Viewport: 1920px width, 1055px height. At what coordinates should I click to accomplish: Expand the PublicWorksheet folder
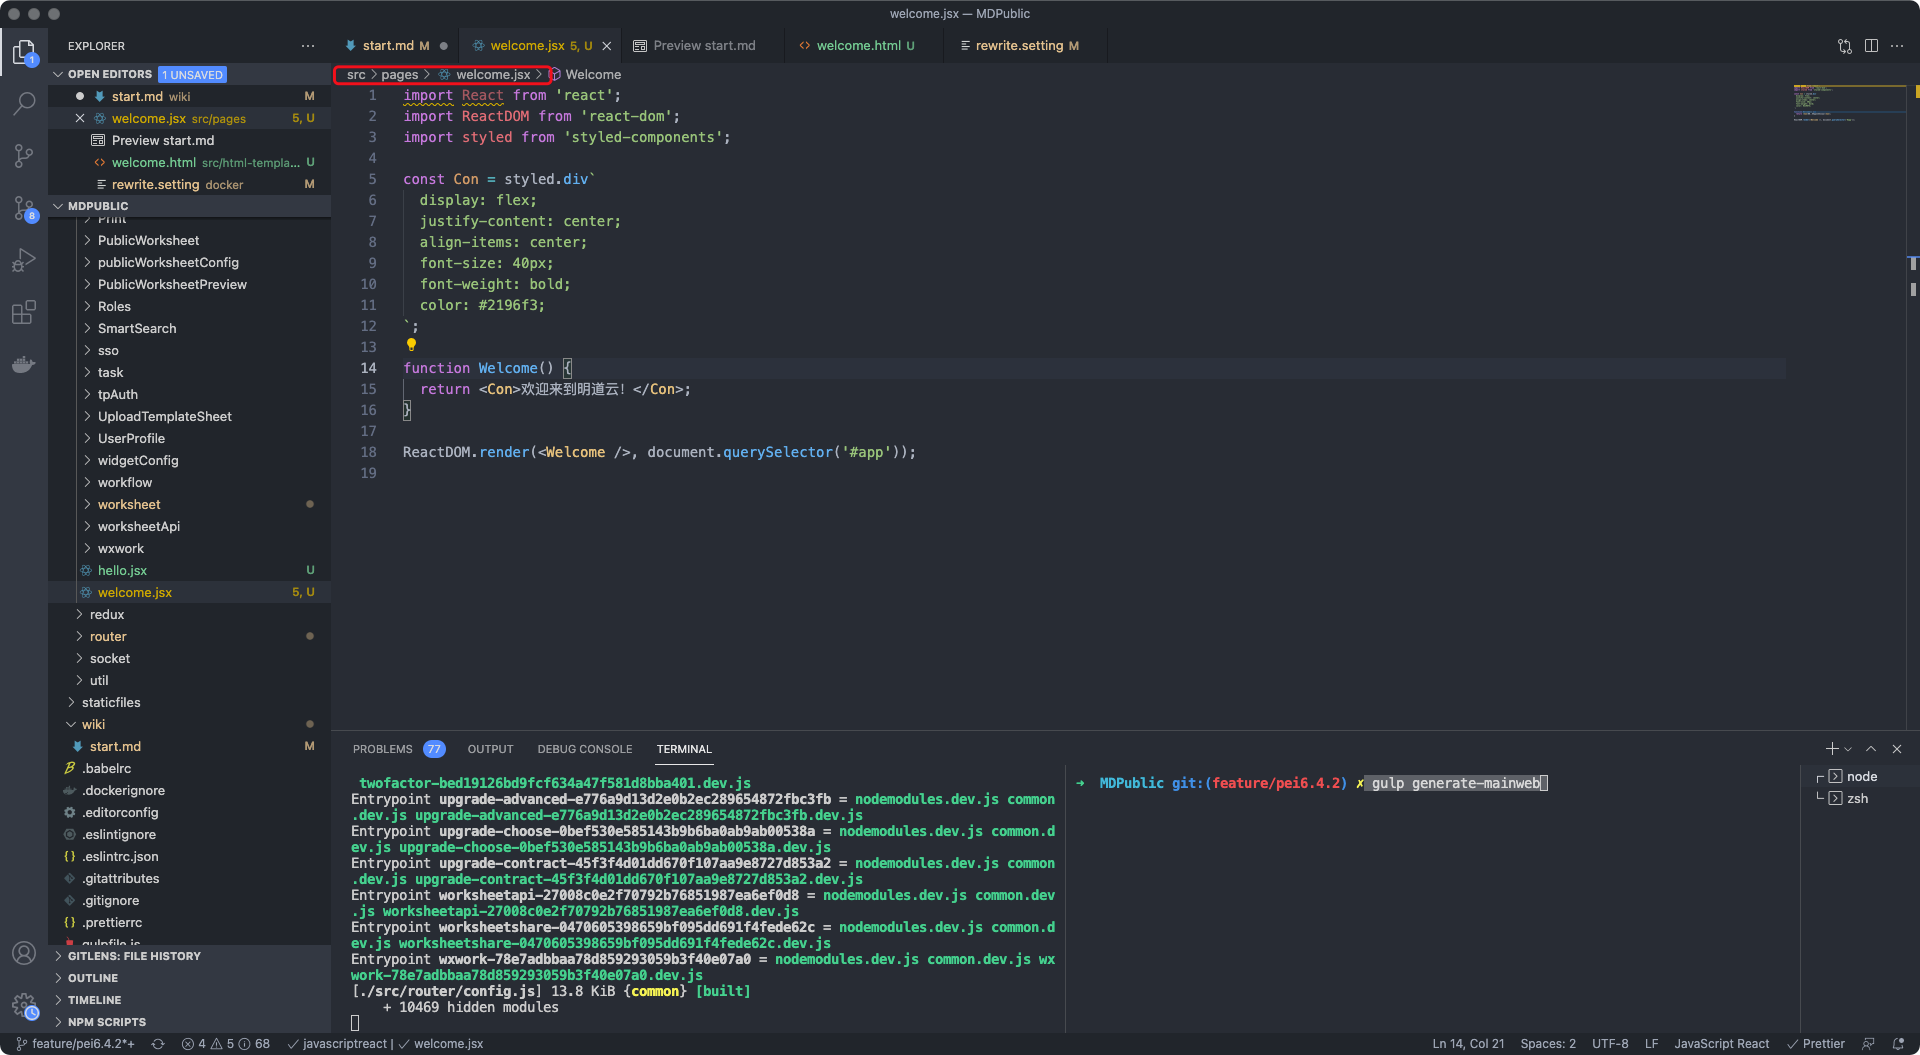[x=148, y=240]
